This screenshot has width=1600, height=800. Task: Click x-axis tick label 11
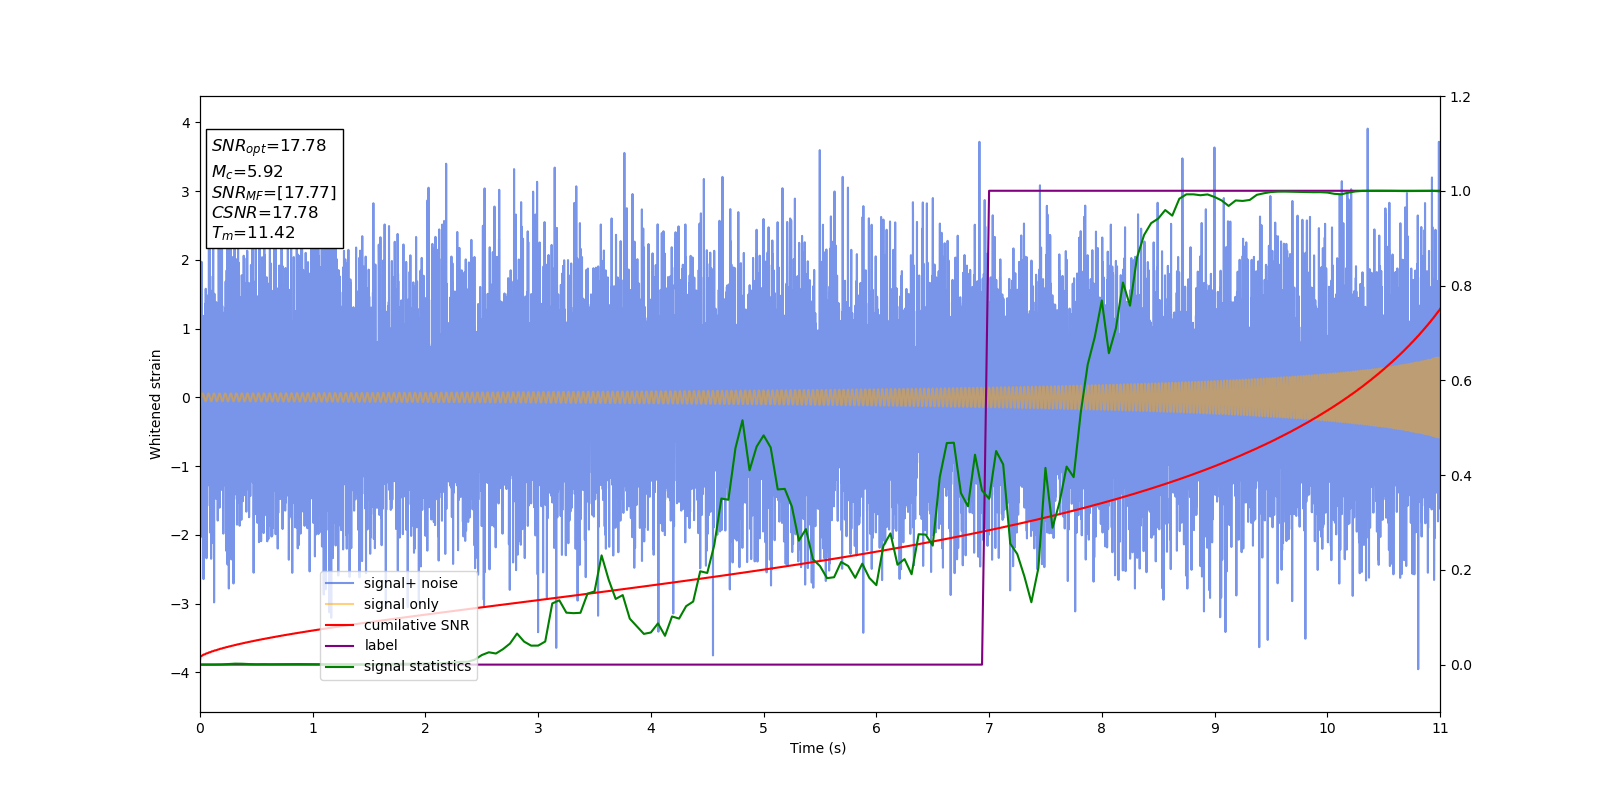click(1440, 728)
